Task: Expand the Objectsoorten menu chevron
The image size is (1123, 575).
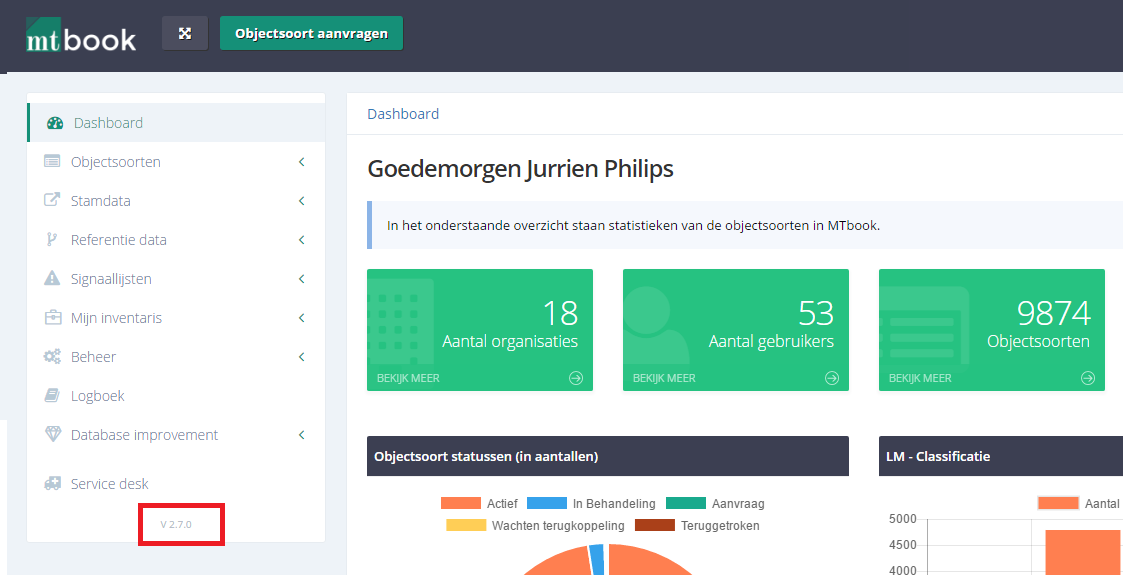Action: 302,162
